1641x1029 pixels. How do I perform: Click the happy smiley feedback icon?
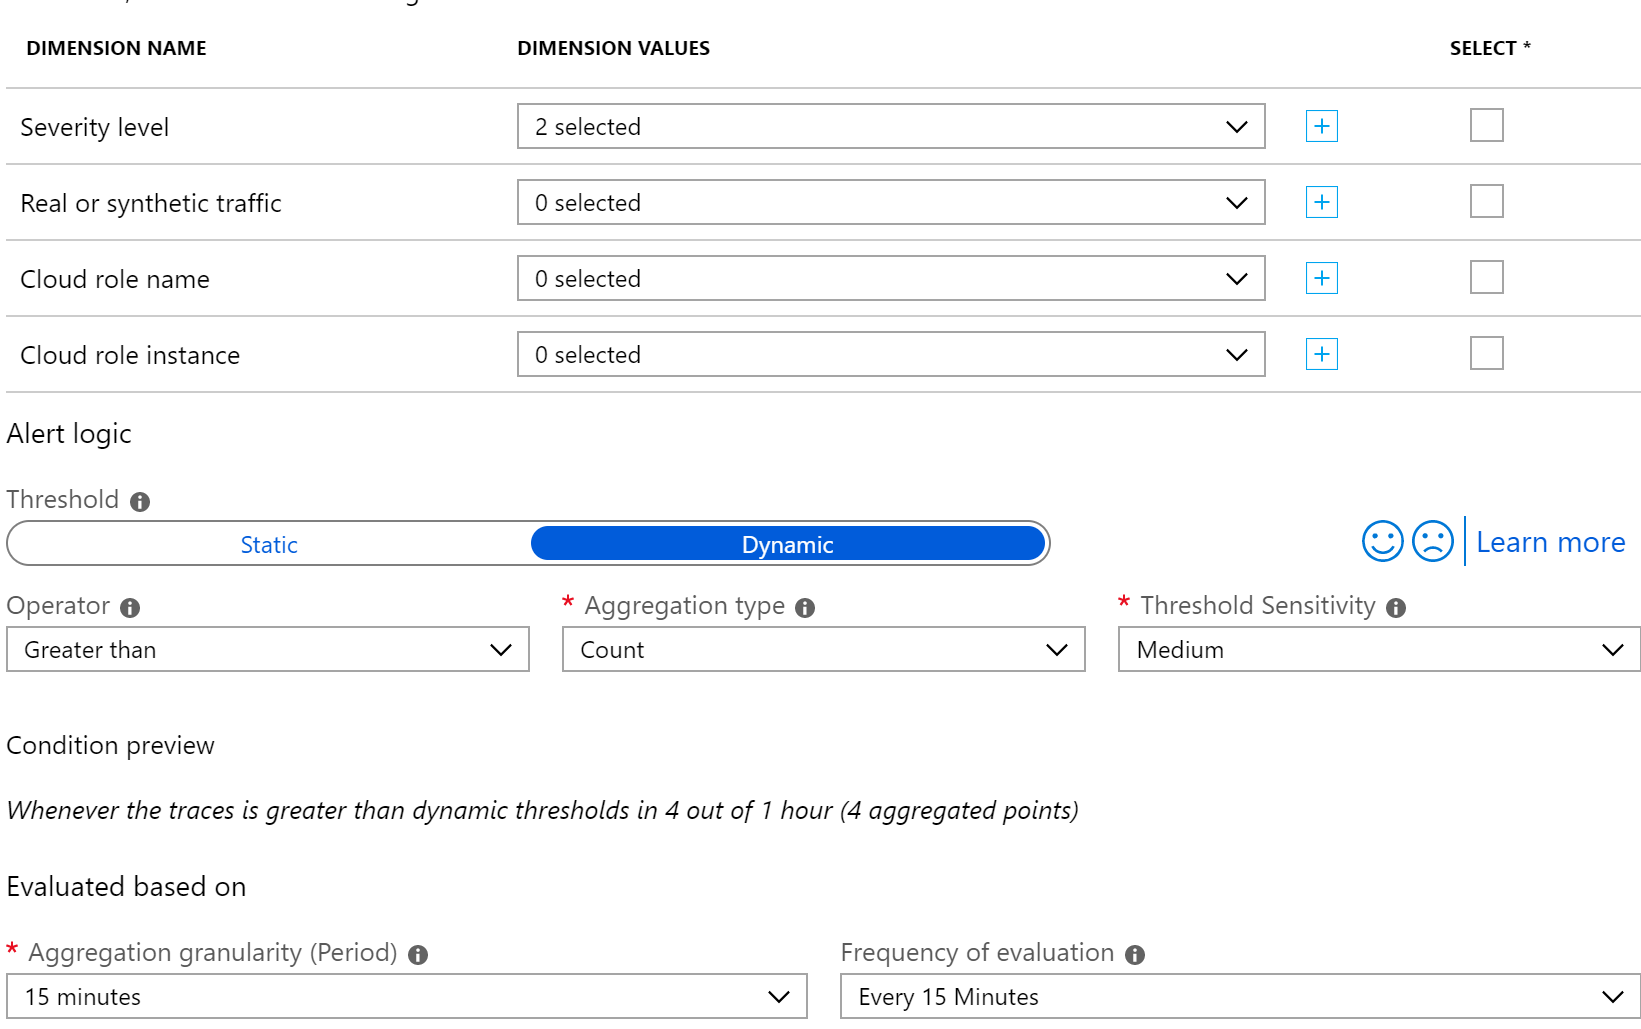[1382, 542]
